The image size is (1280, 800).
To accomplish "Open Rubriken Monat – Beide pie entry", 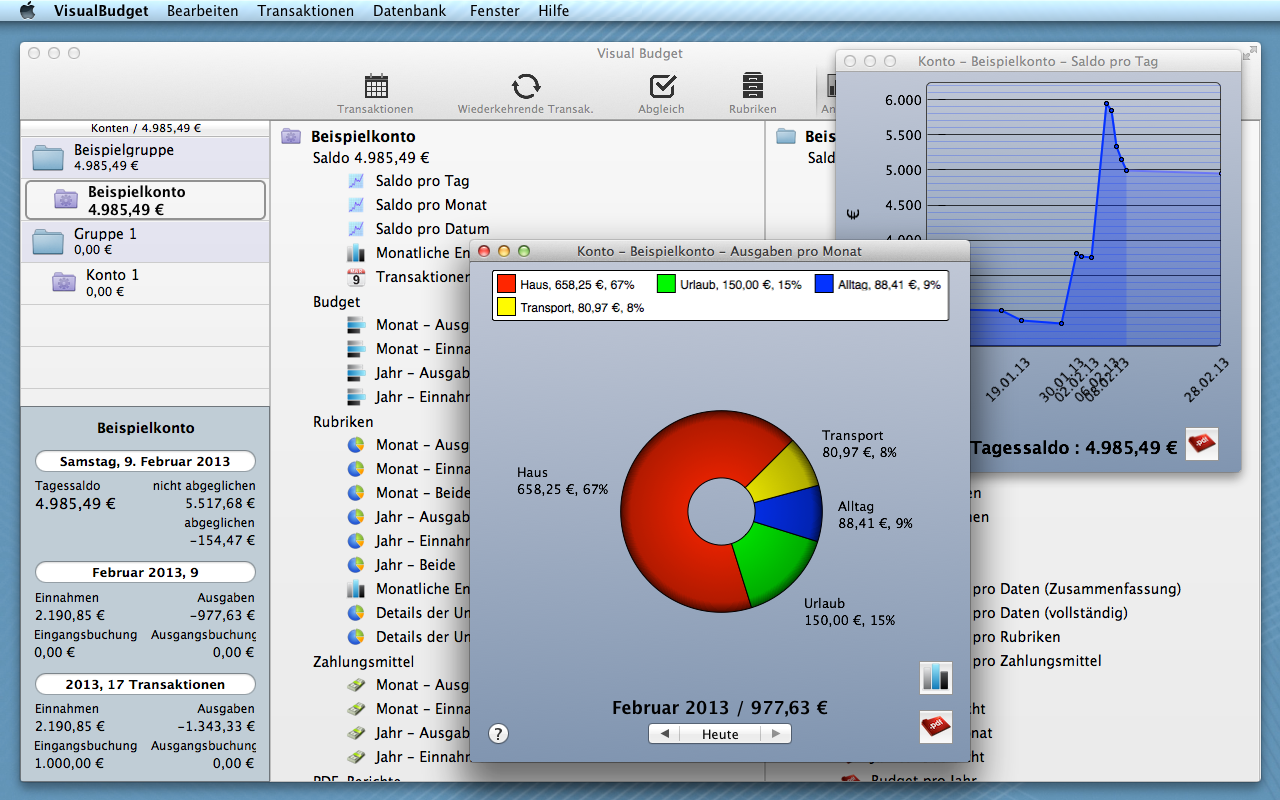I will pyautogui.click(x=408, y=493).
